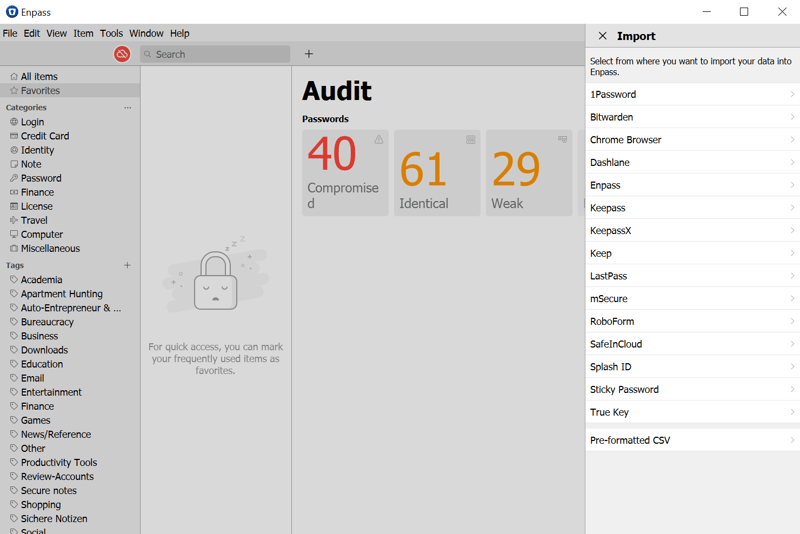Click the Miscellaneous category icon
Image resolution: width=800 pixels, height=534 pixels.
pyautogui.click(x=14, y=248)
